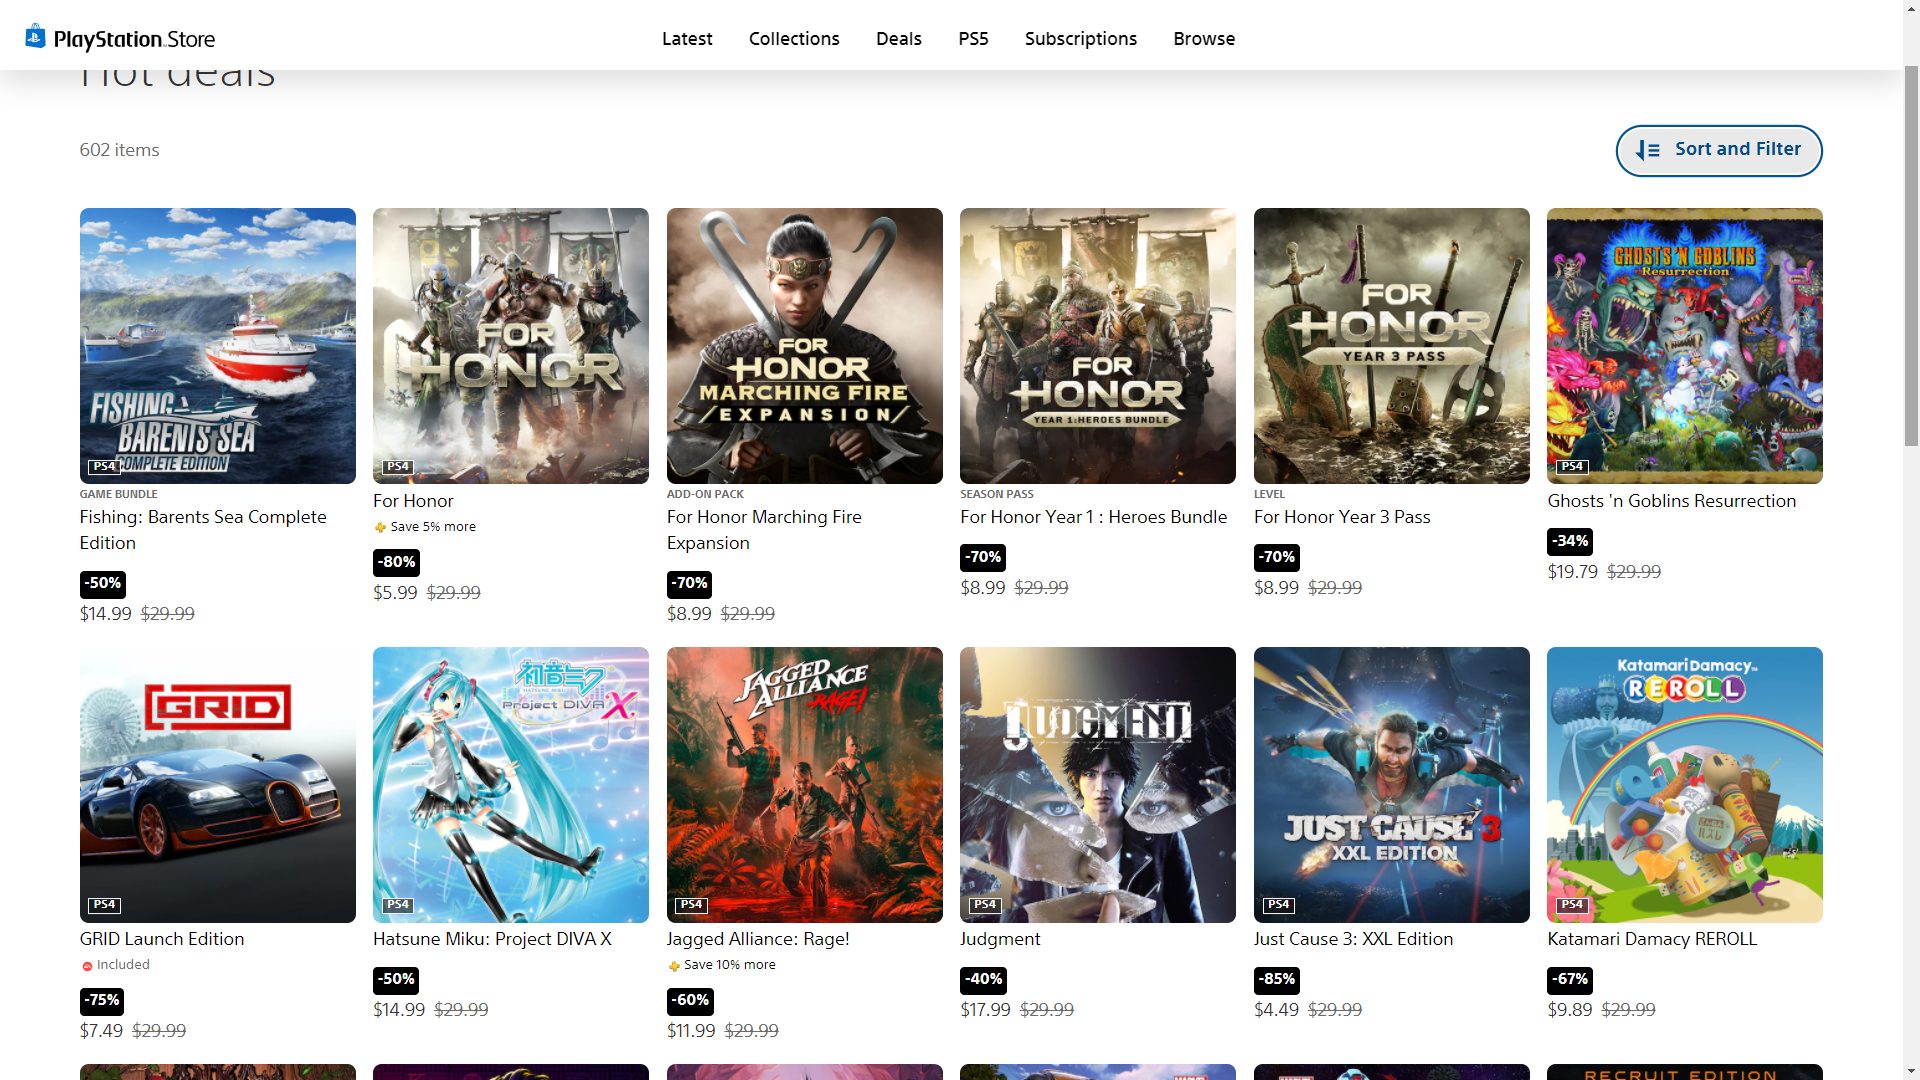Open the Collections menu
This screenshot has width=1920, height=1080.
click(794, 38)
